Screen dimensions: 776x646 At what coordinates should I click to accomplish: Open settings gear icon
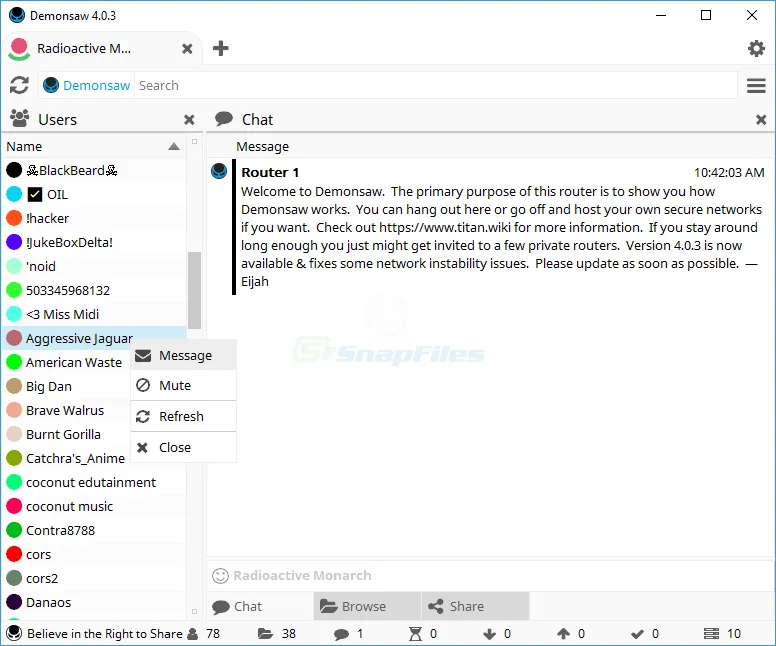click(x=756, y=49)
